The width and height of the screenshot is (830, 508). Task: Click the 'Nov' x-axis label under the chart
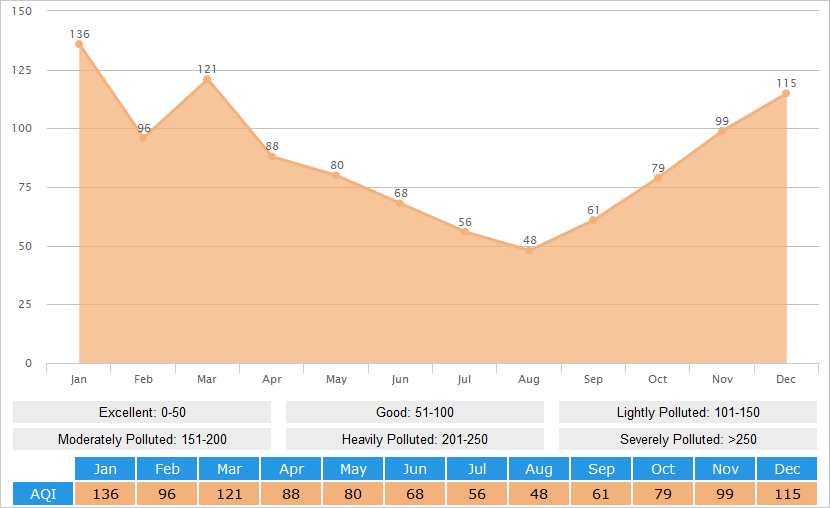(x=722, y=379)
